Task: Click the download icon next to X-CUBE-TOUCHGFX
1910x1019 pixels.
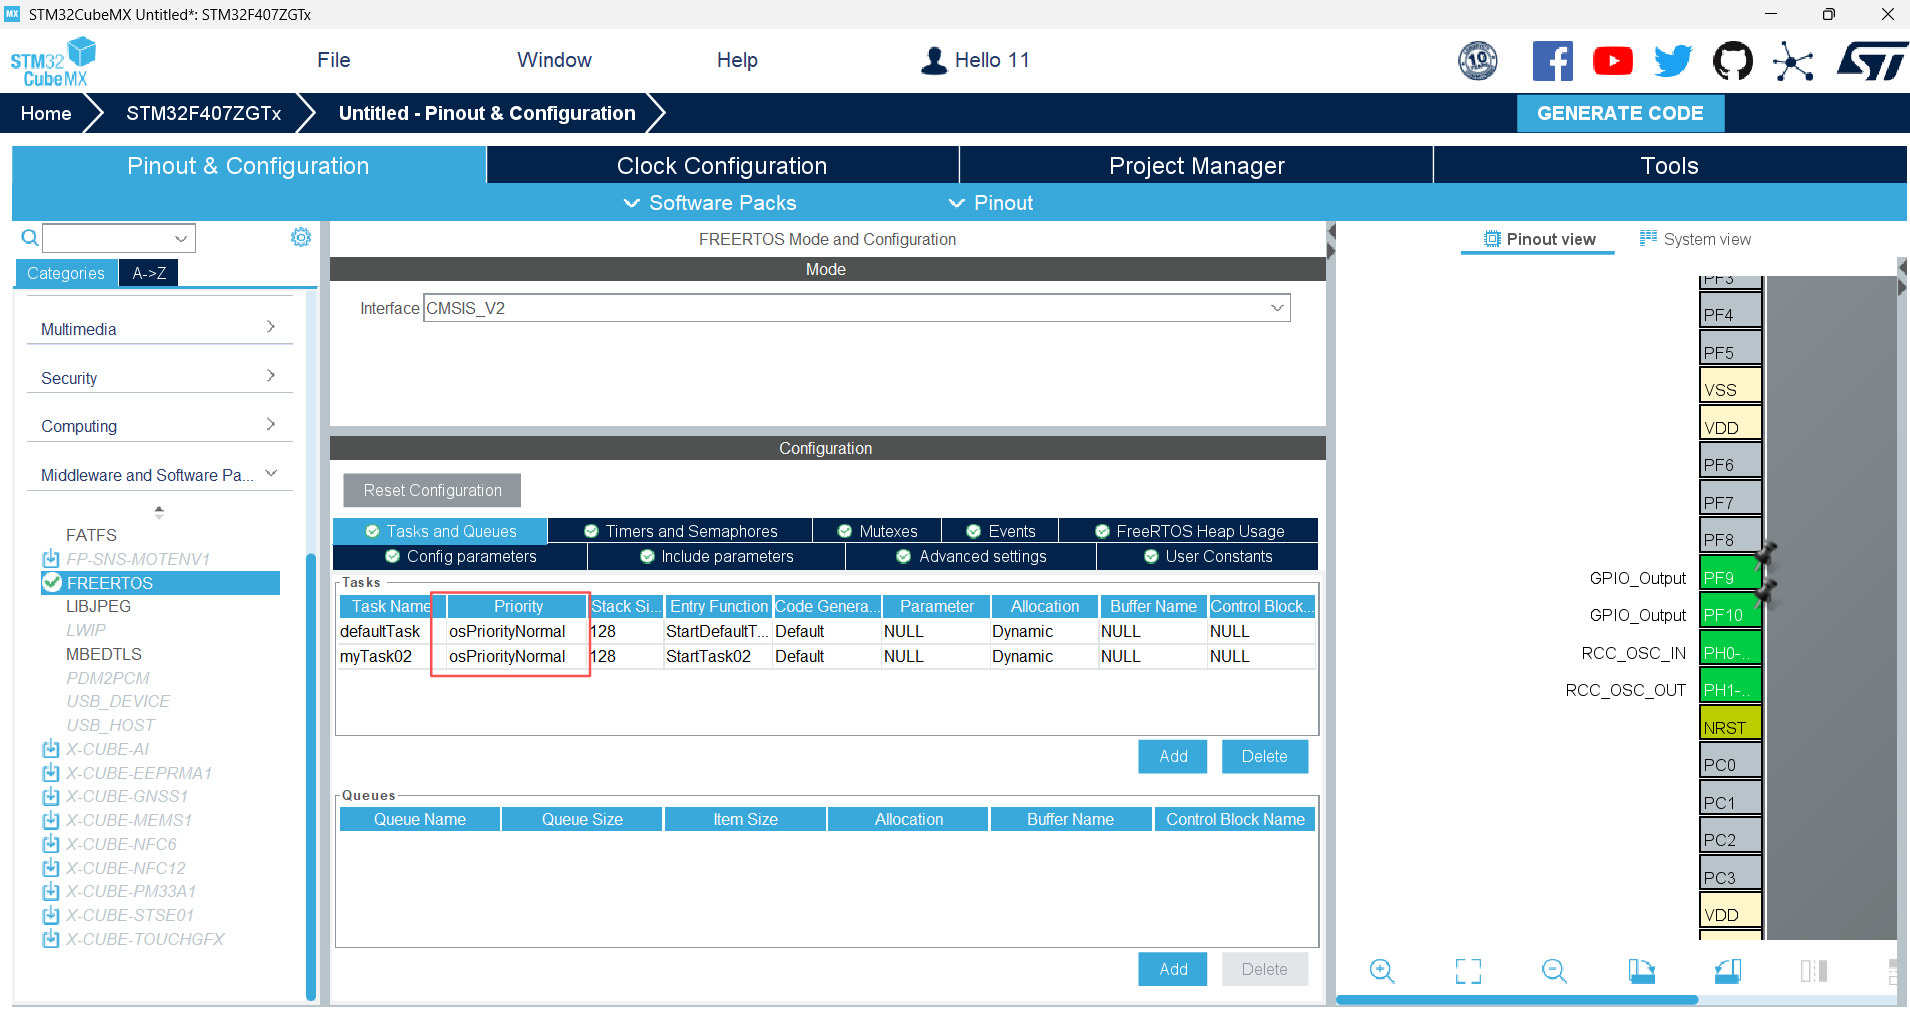Action: pos(51,939)
